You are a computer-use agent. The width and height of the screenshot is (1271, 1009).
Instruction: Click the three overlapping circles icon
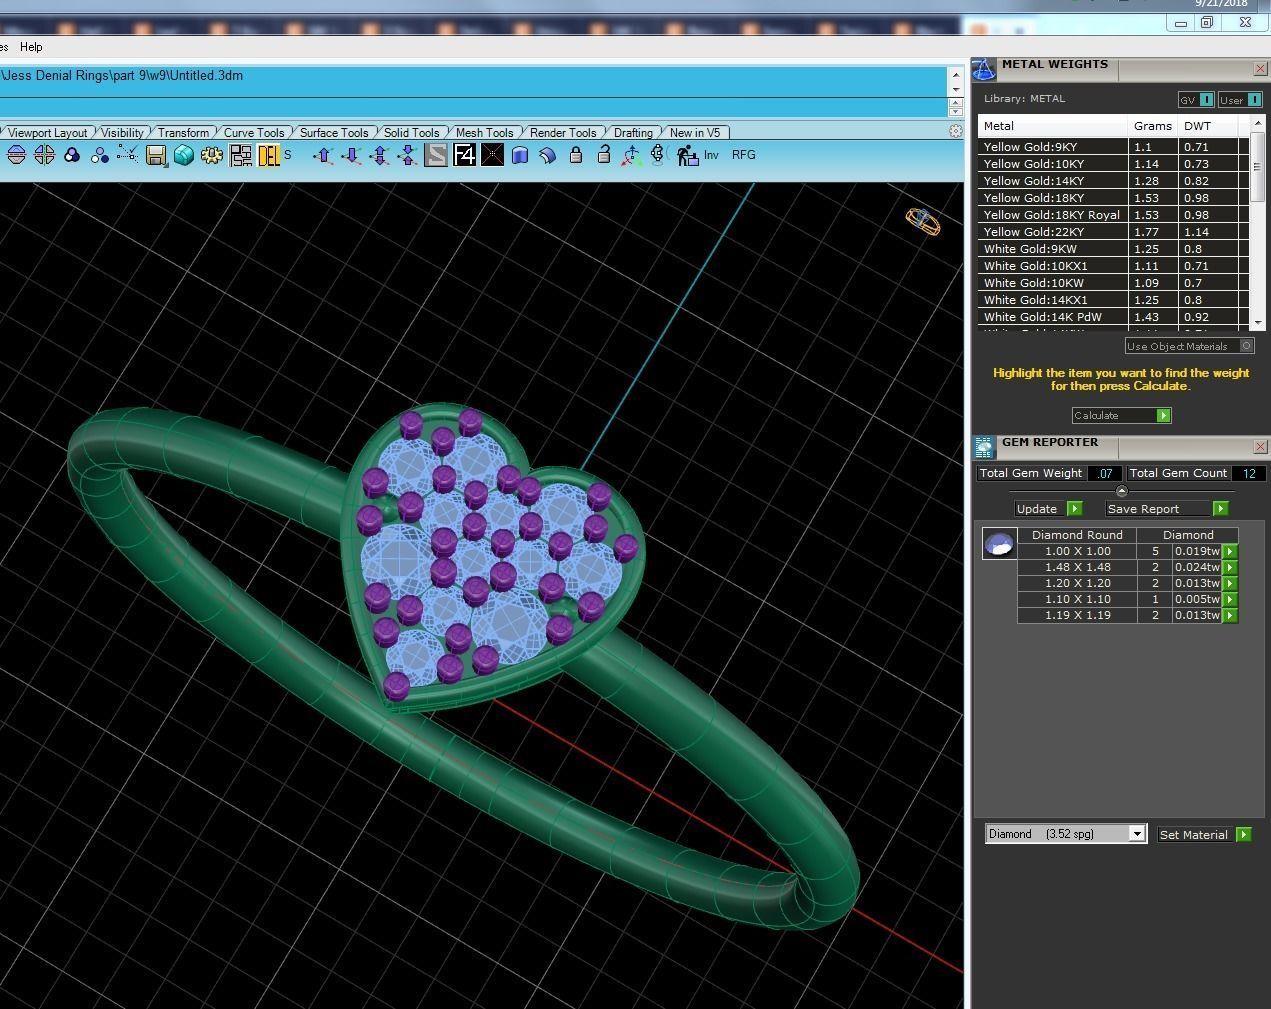tap(72, 155)
